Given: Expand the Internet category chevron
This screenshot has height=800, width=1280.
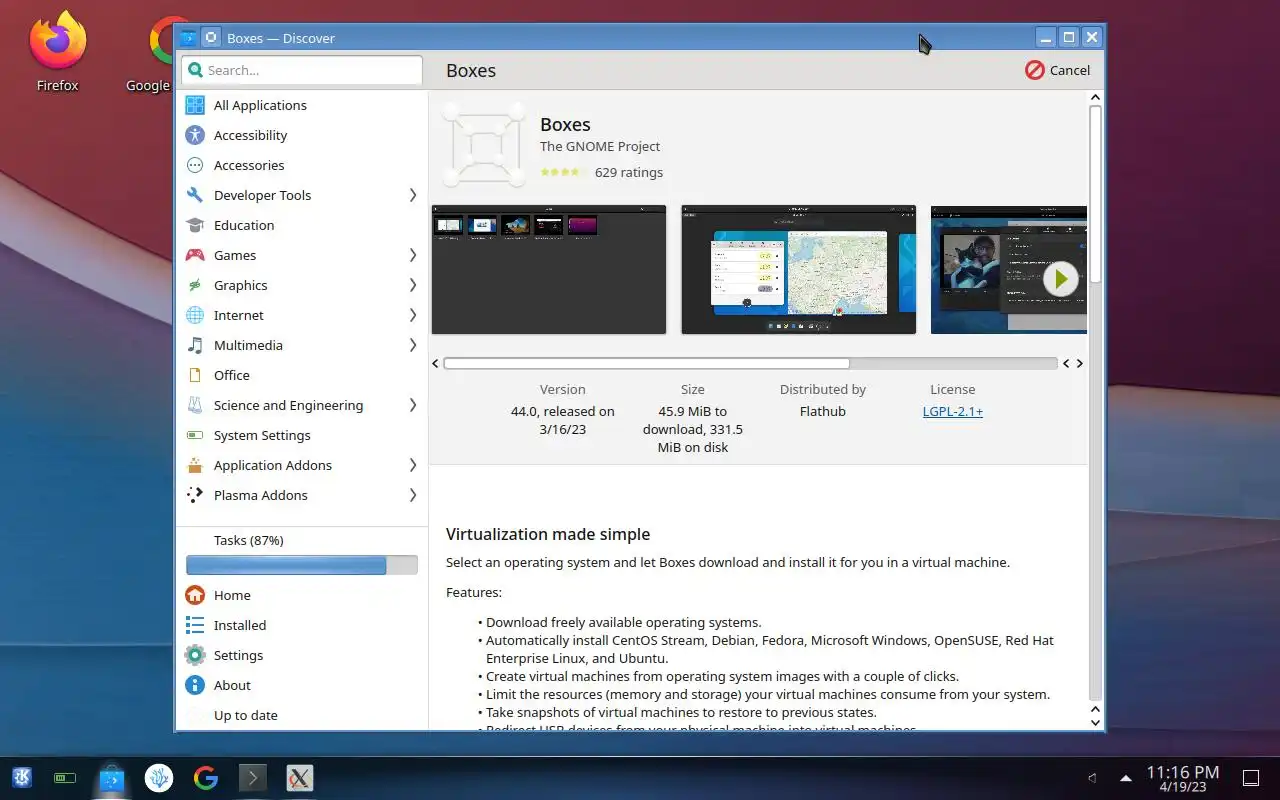Looking at the screenshot, I should click(412, 315).
